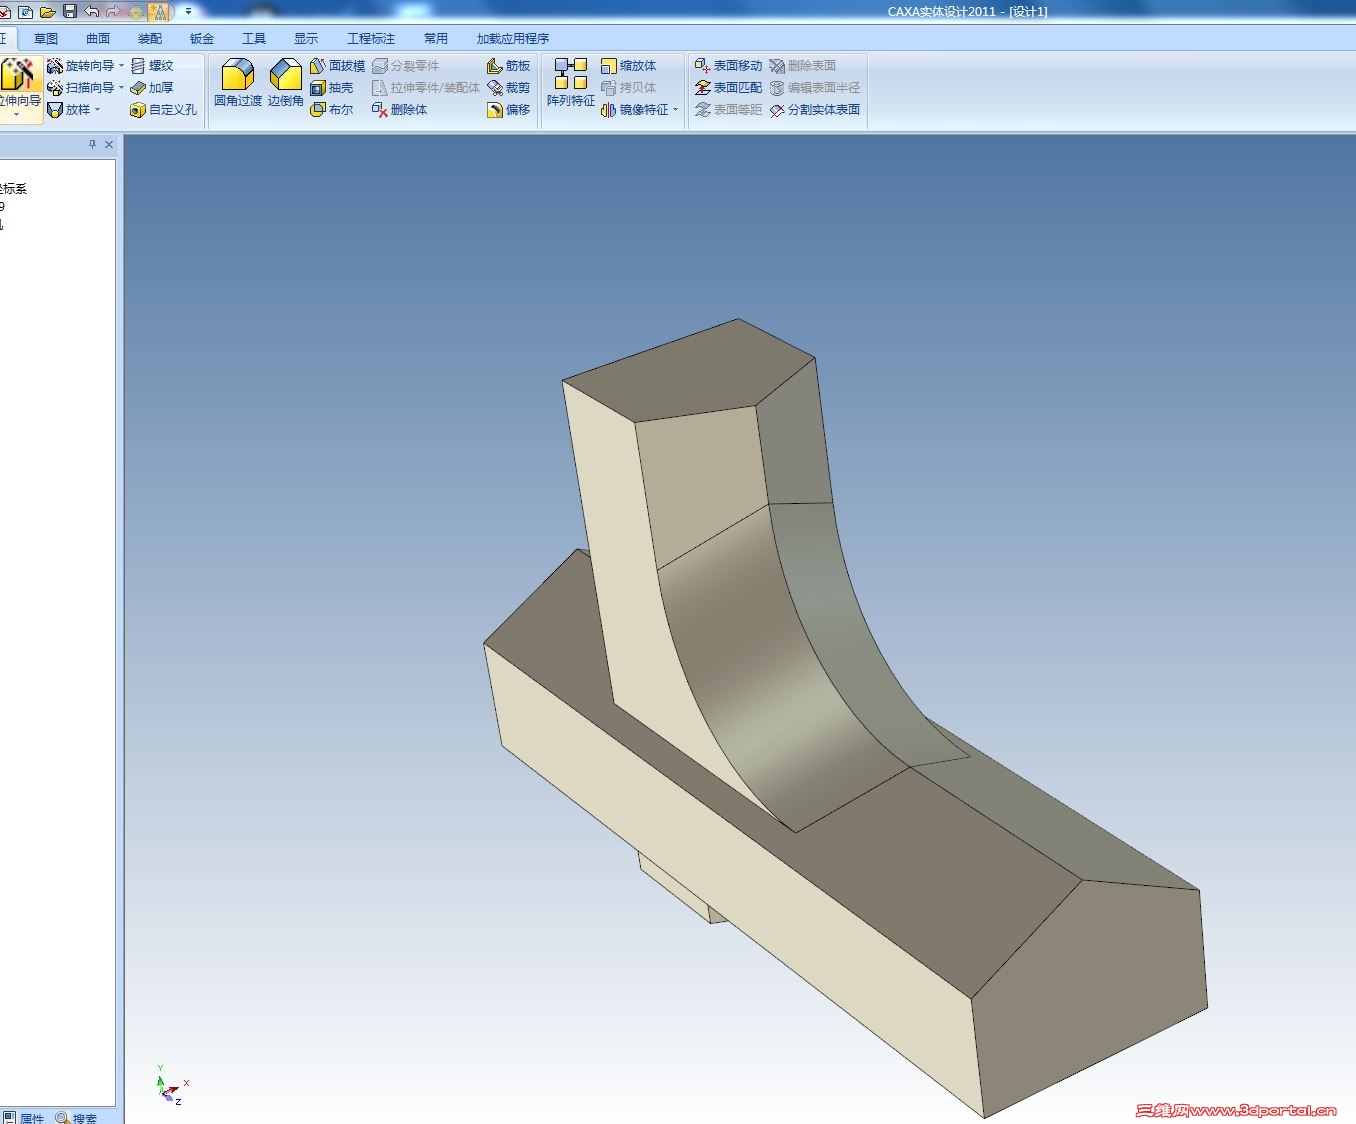Expand the 旋转向导 dropdown arrow
1356x1124 pixels.
pyautogui.click(x=122, y=66)
